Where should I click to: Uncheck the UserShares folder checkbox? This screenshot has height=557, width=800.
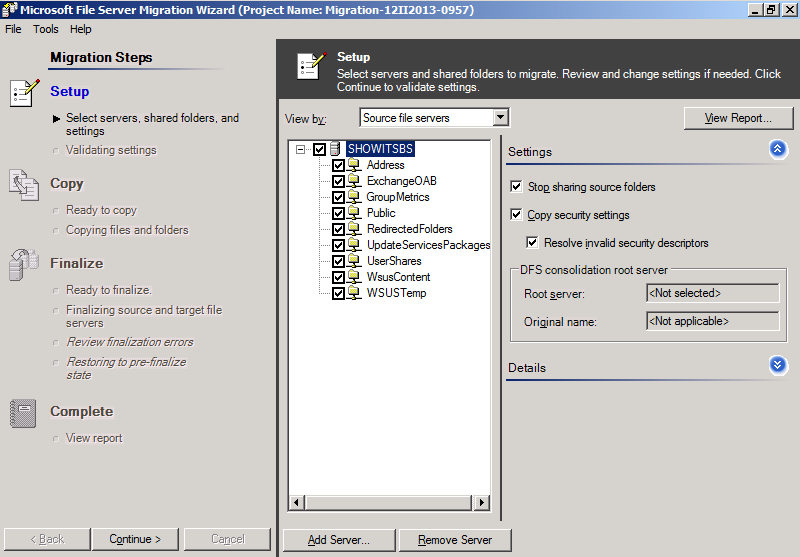338,261
